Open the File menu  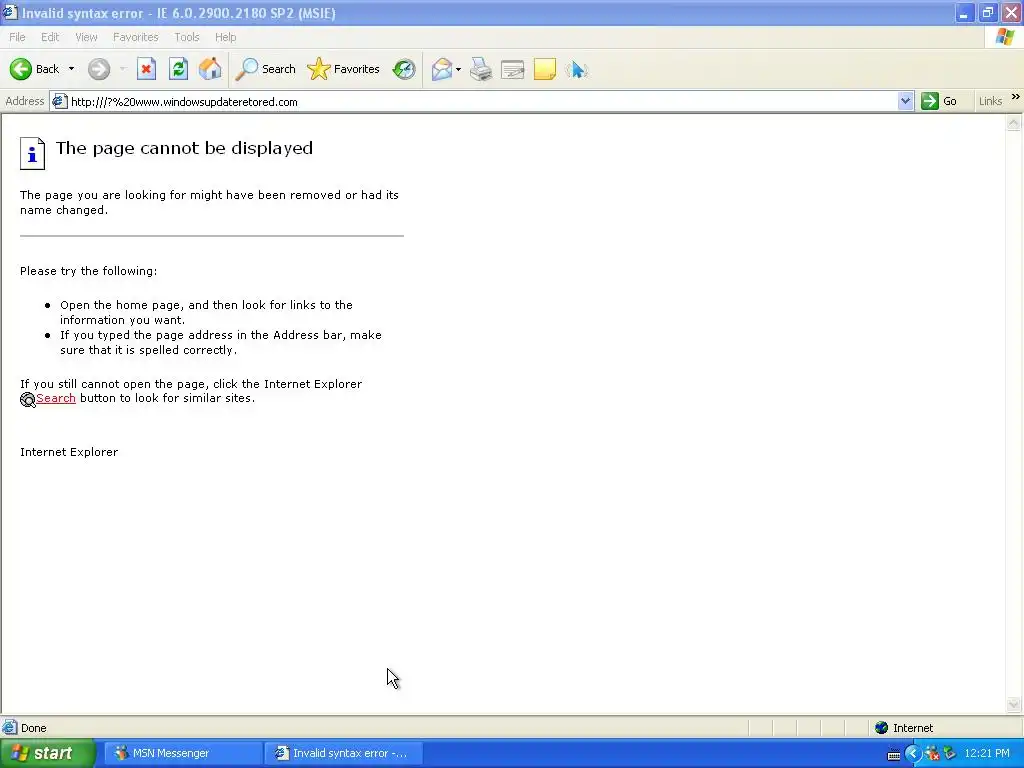point(18,37)
